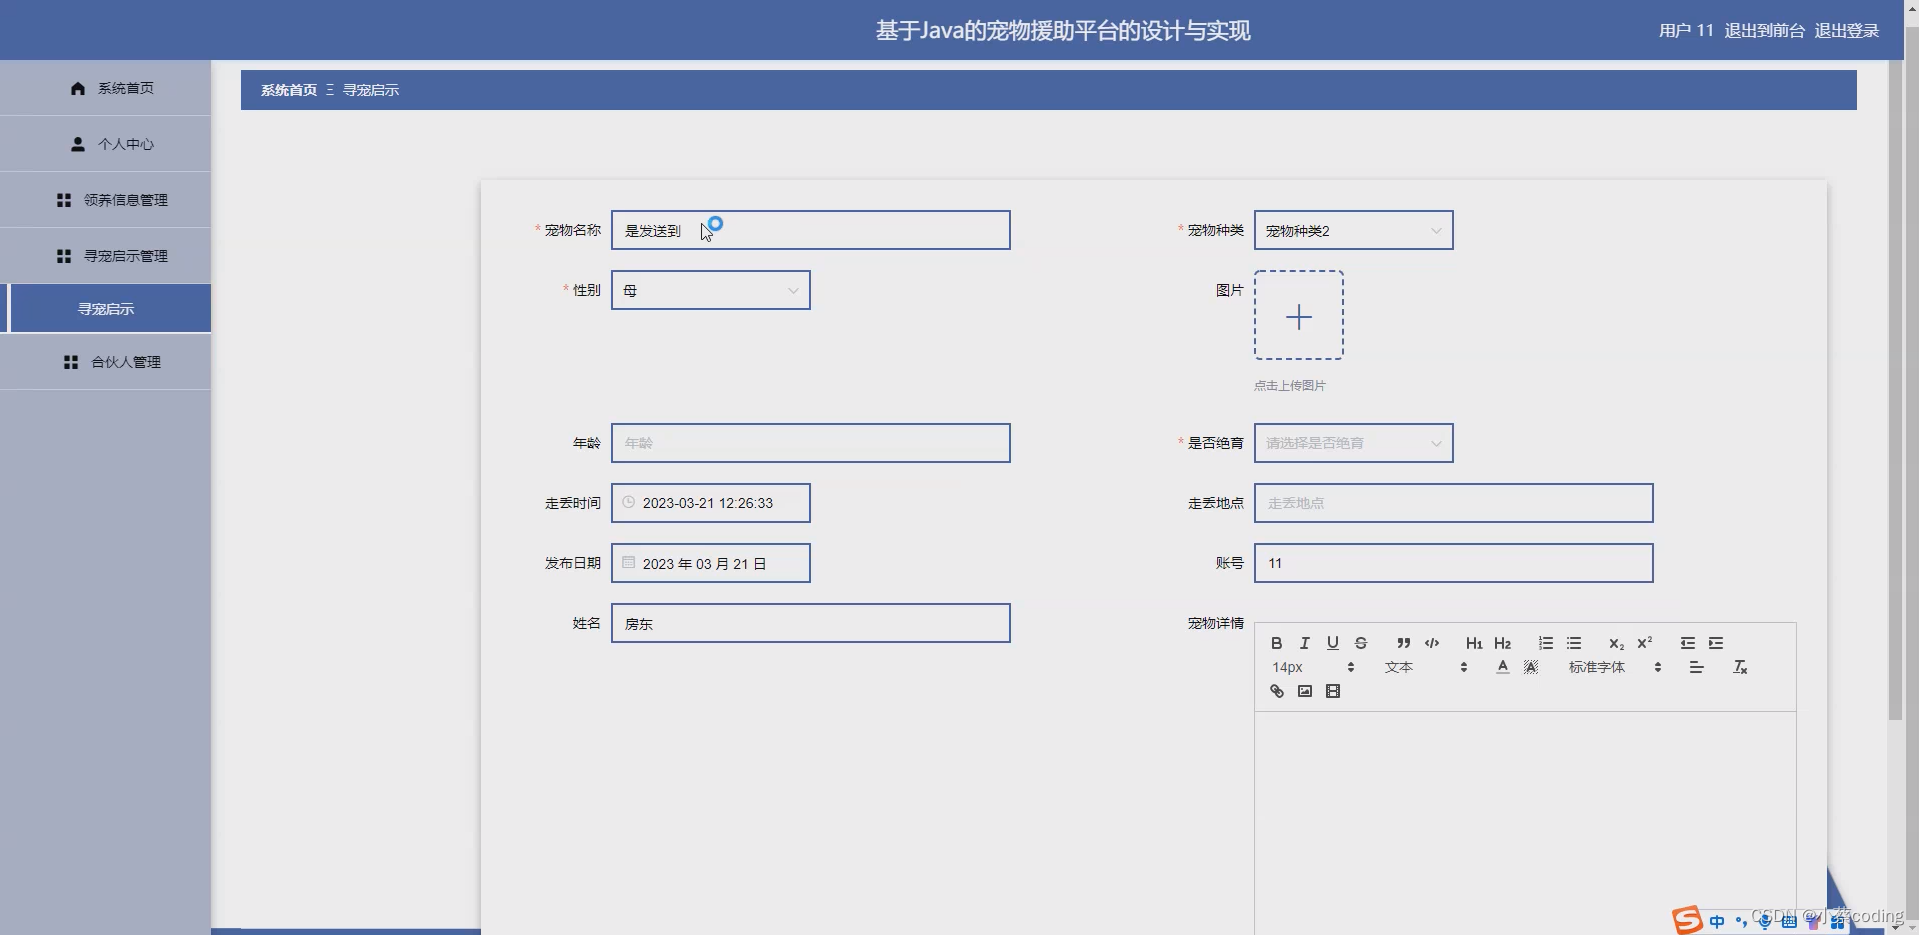Apply superscript formatting
Screen dimensions: 1919x935
click(1644, 643)
